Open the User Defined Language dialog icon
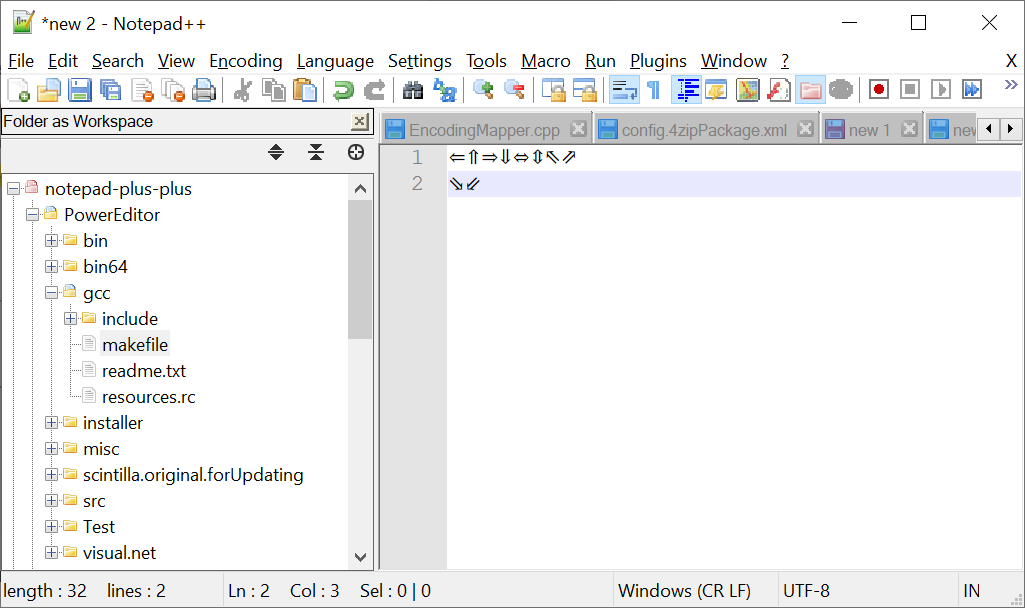1025x608 pixels. 716,90
